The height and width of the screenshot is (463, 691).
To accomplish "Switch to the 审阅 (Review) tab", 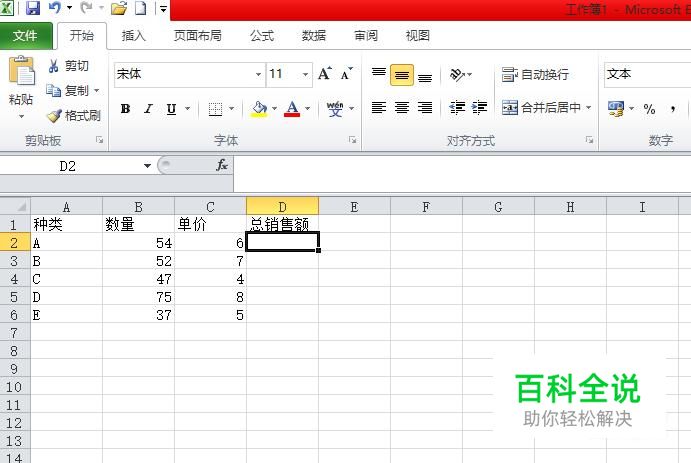I will [366, 35].
